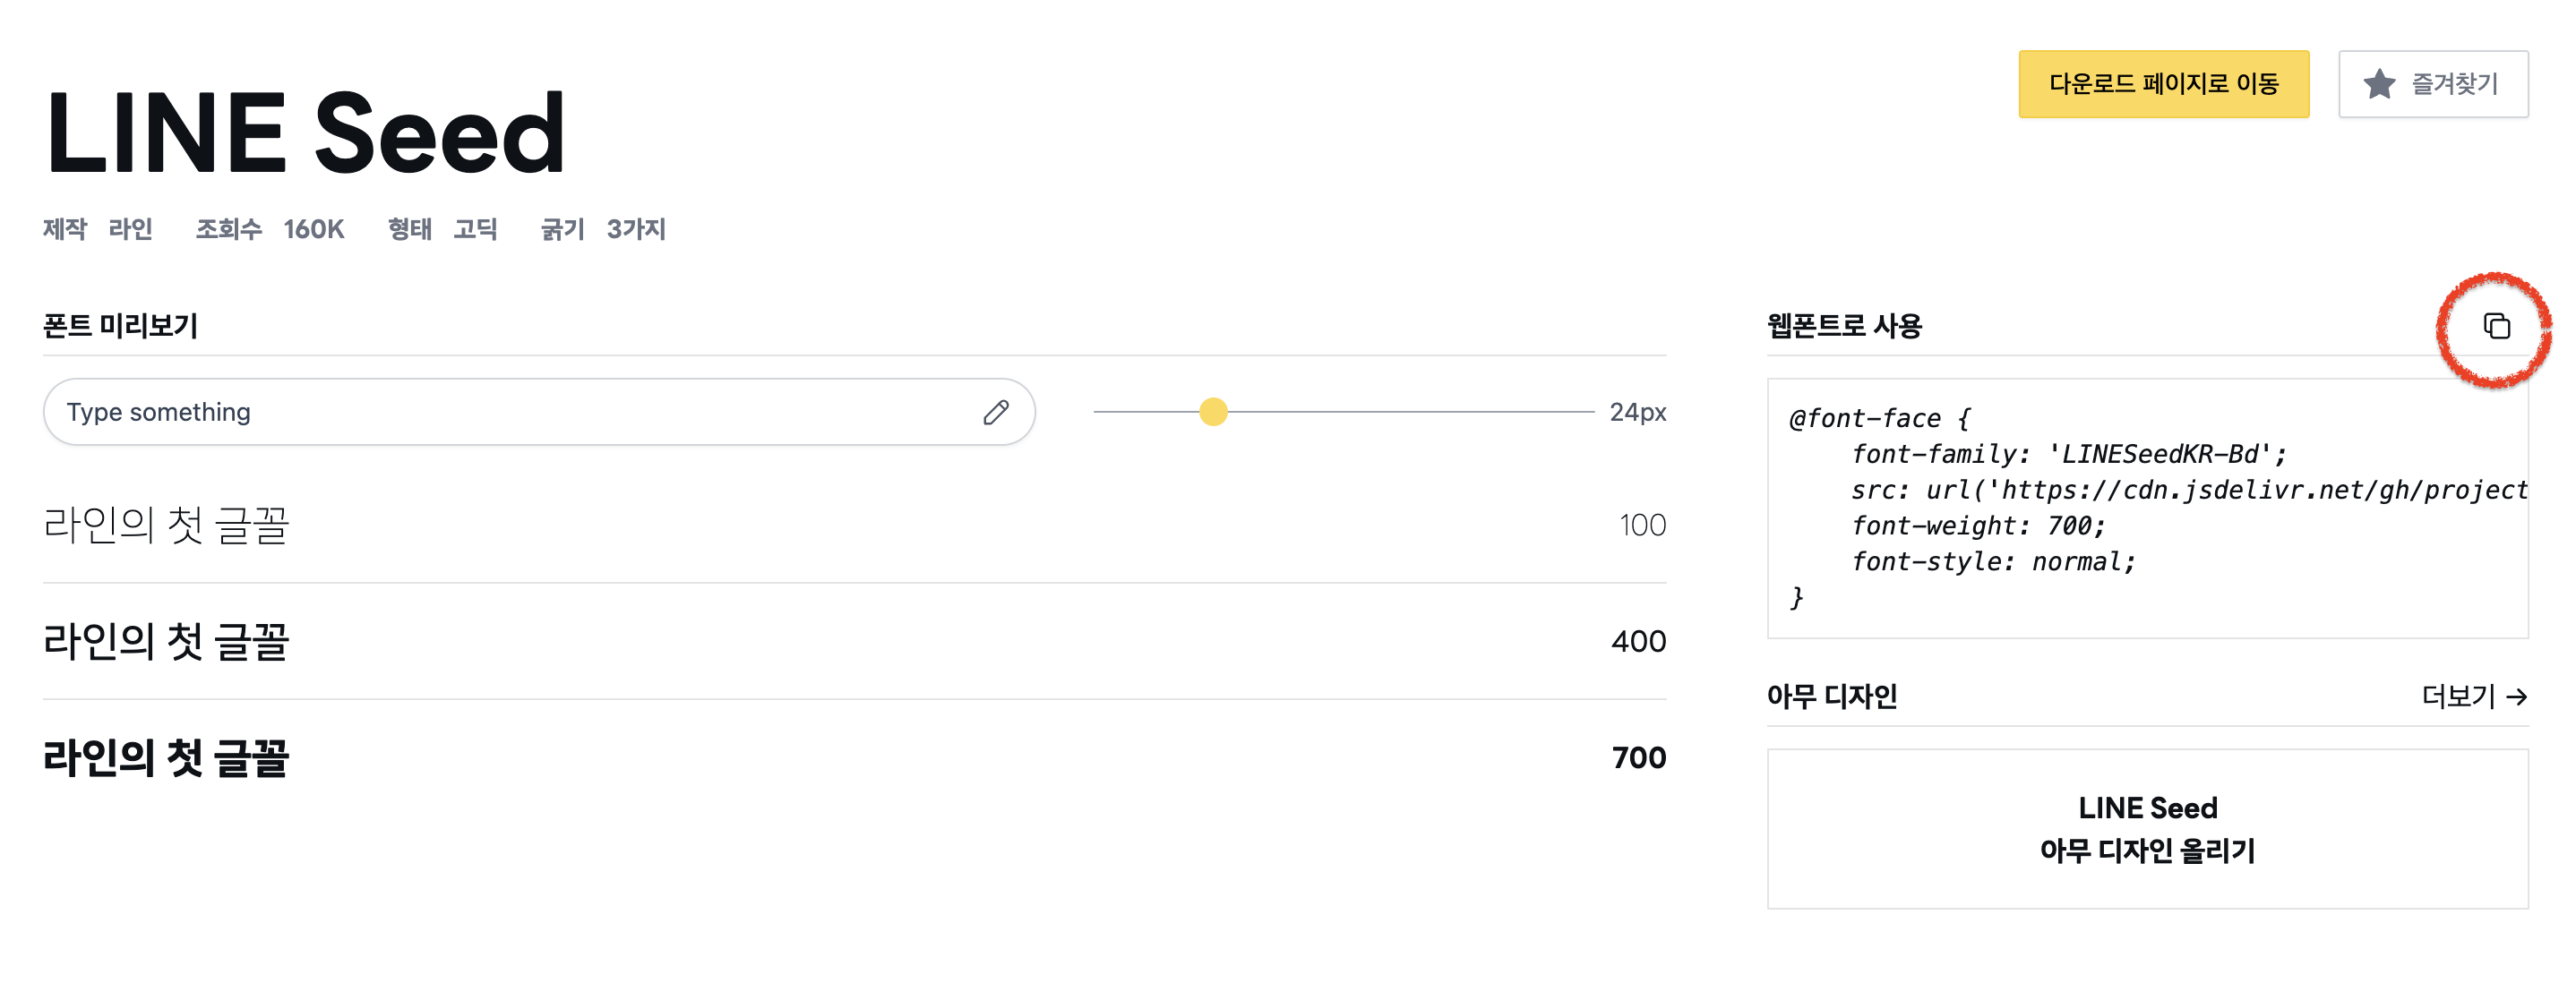This screenshot has height=983, width=2576.
Task: Click the 라인 creator name link
Action: pyautogui.click(x=130, y=229)
